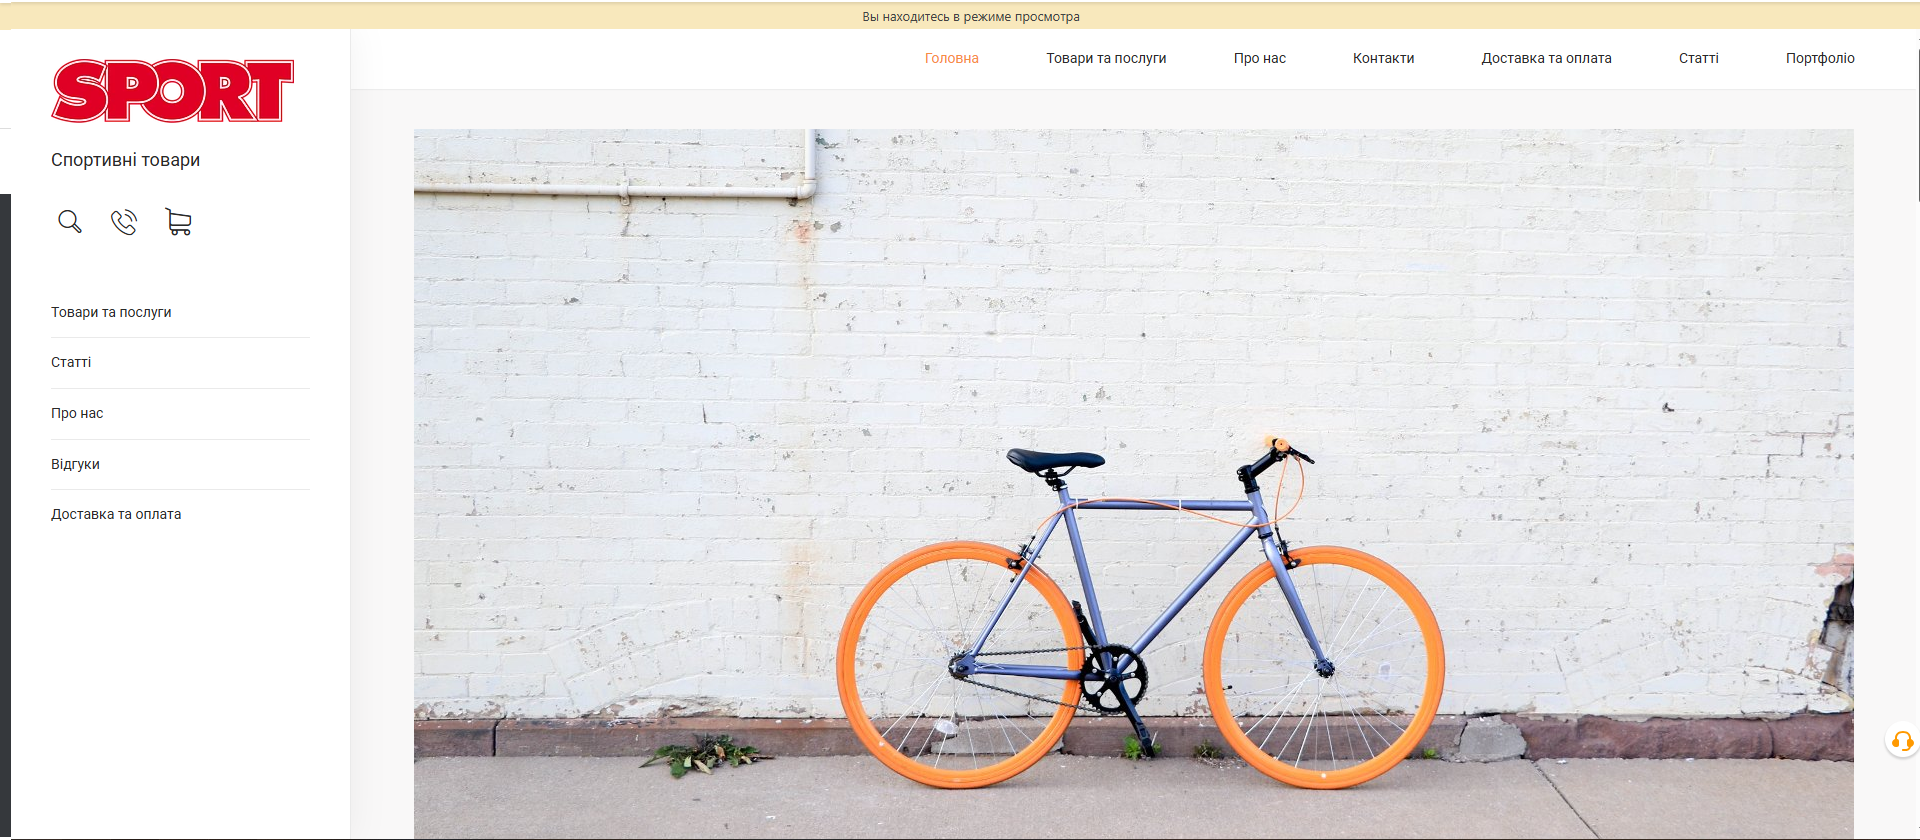This screenshot has width=1920, height=840.
Task: Open Відгуки in the sidebar
Action: pyautogui.click(x=75, y=464)
